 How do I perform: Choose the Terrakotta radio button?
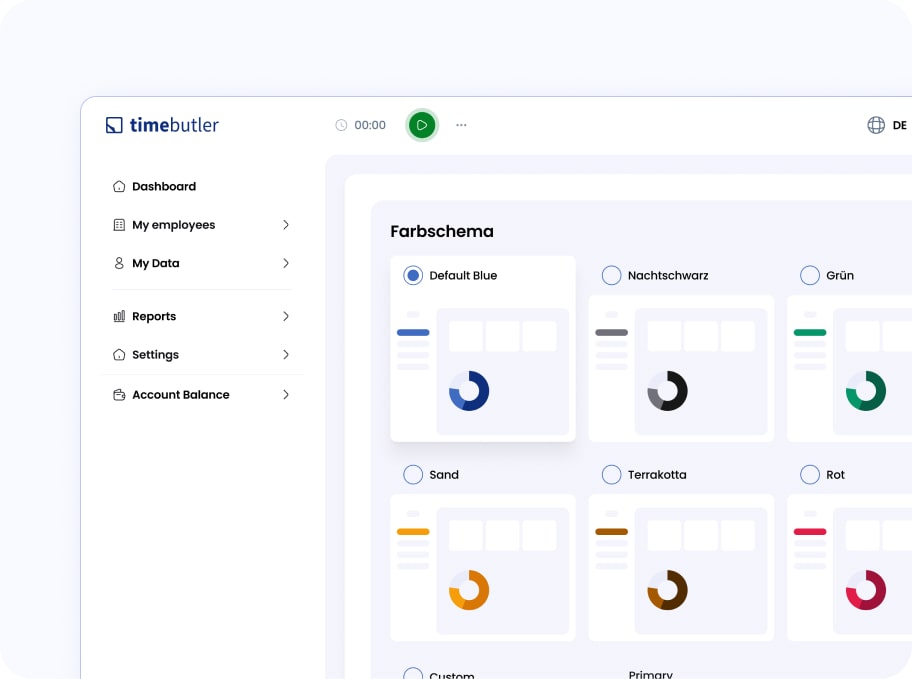(x=611, y=475)
